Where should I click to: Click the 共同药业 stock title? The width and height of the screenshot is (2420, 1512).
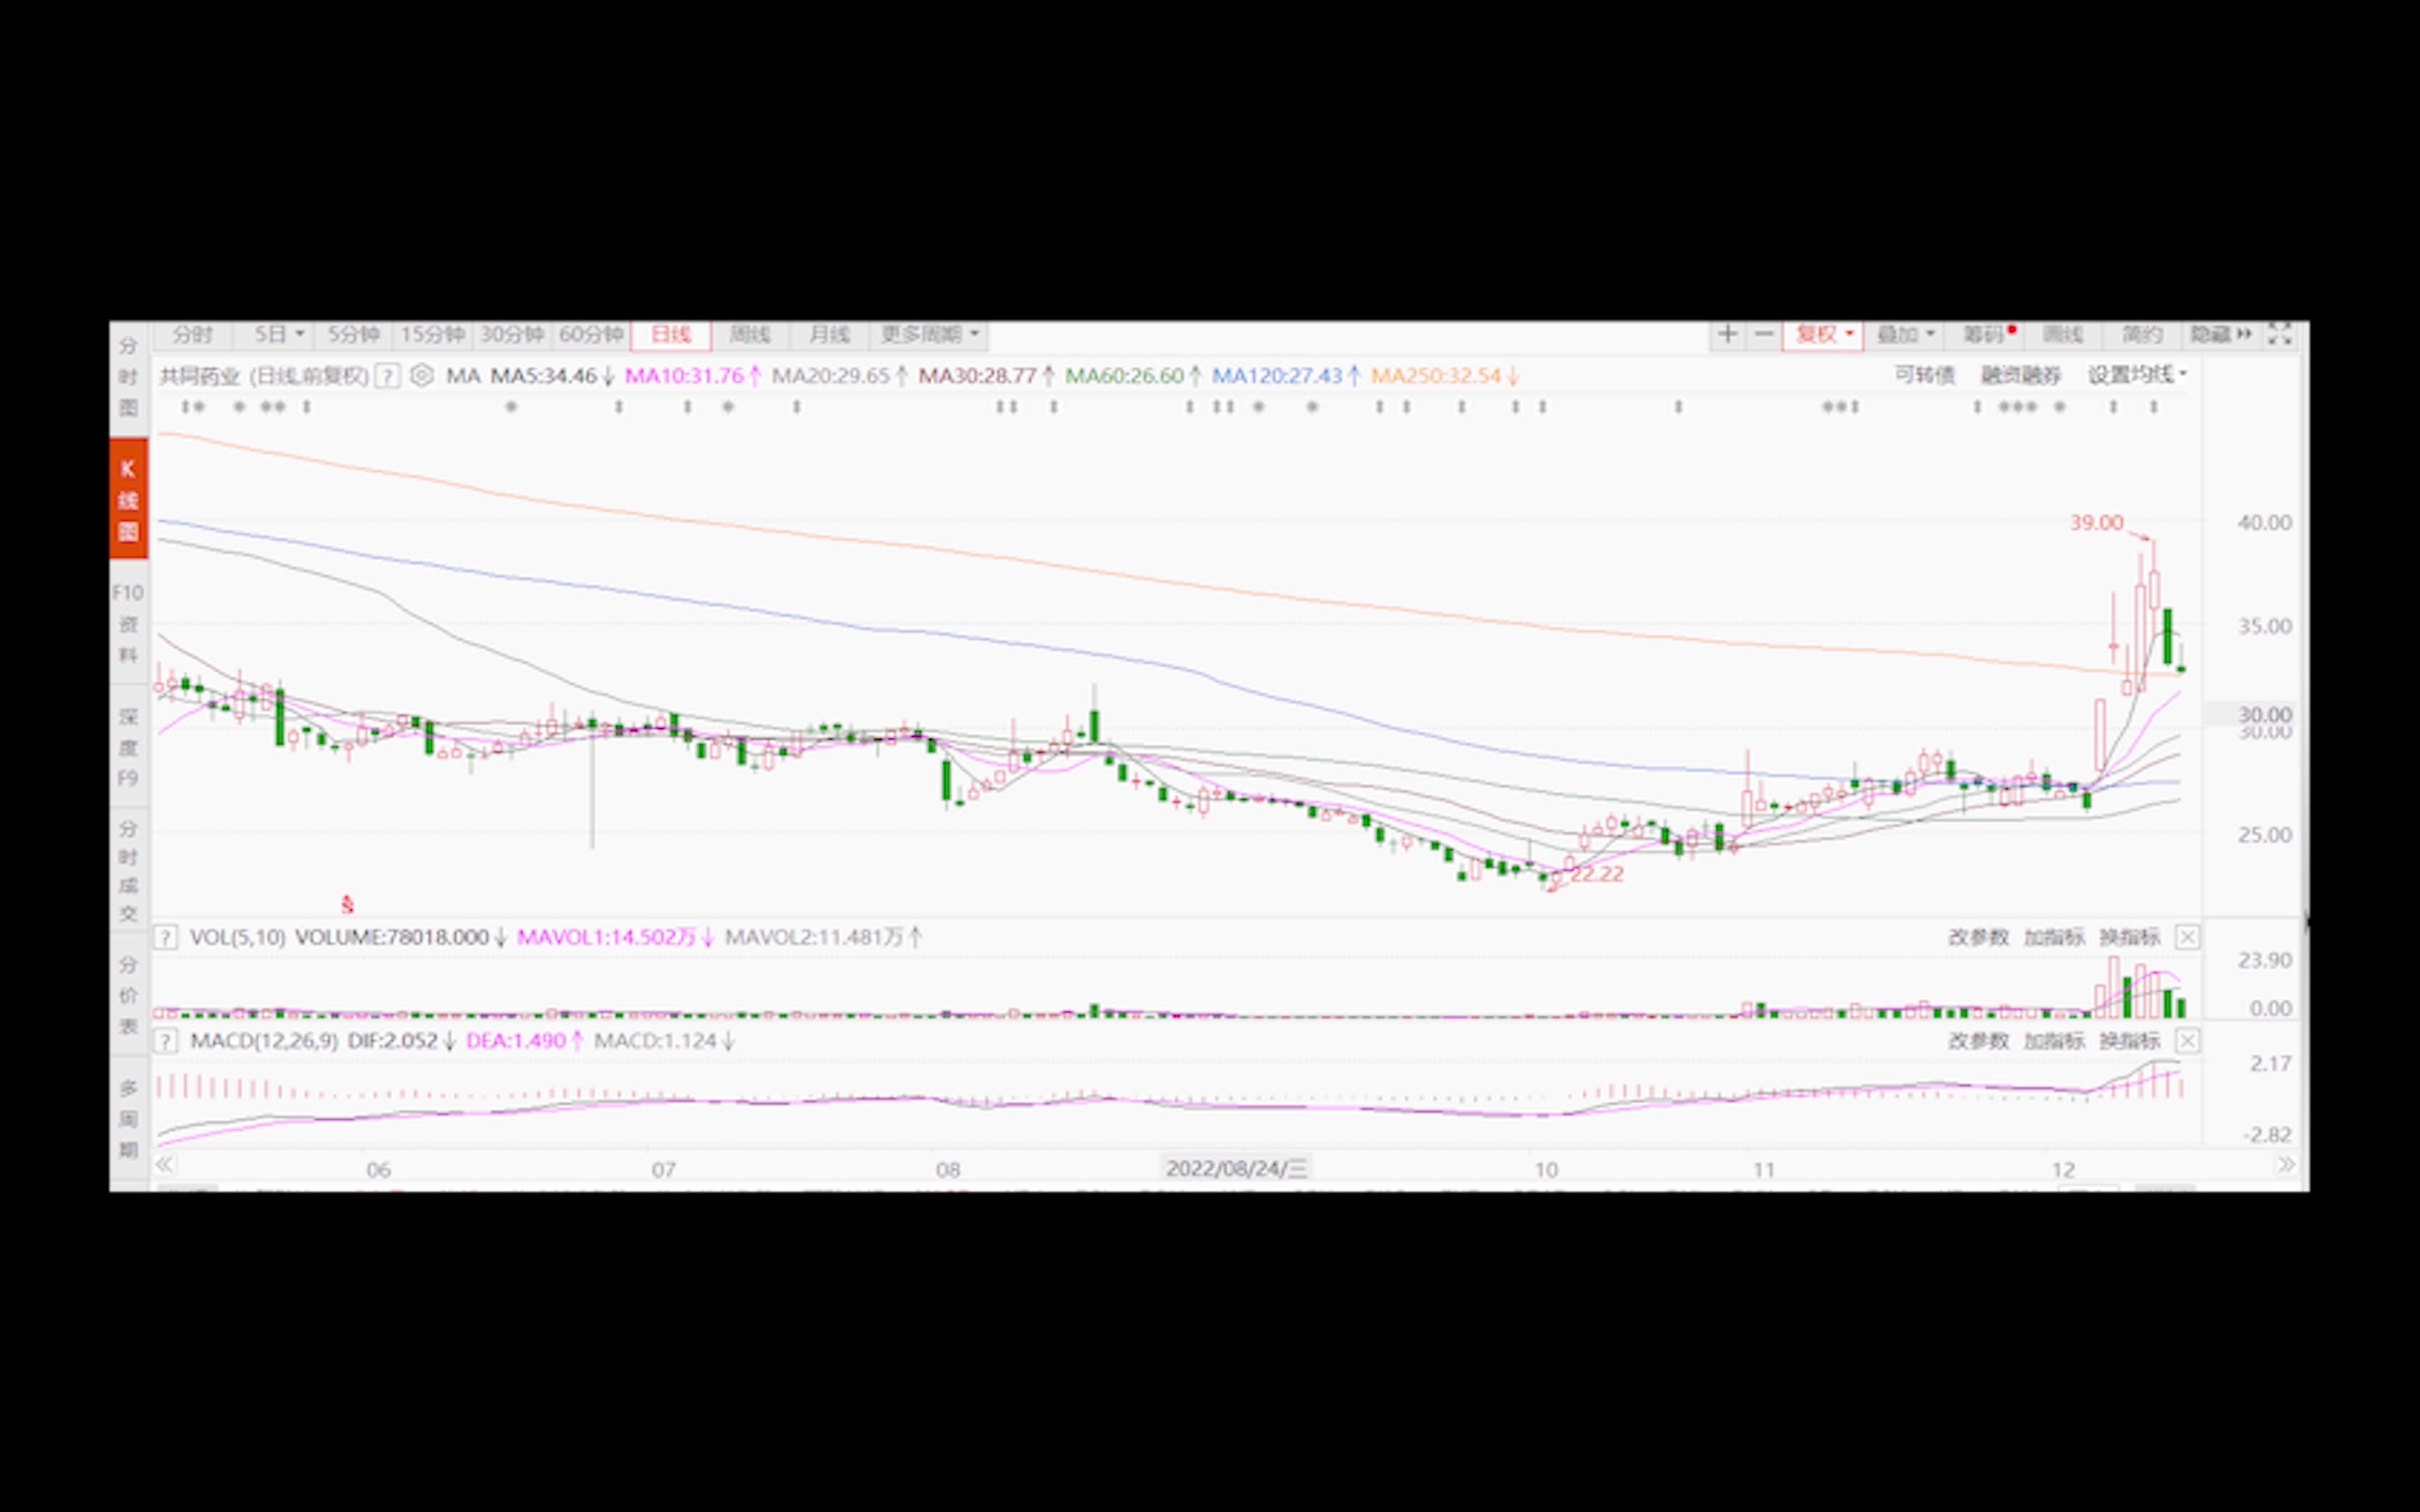pos(200,376)
